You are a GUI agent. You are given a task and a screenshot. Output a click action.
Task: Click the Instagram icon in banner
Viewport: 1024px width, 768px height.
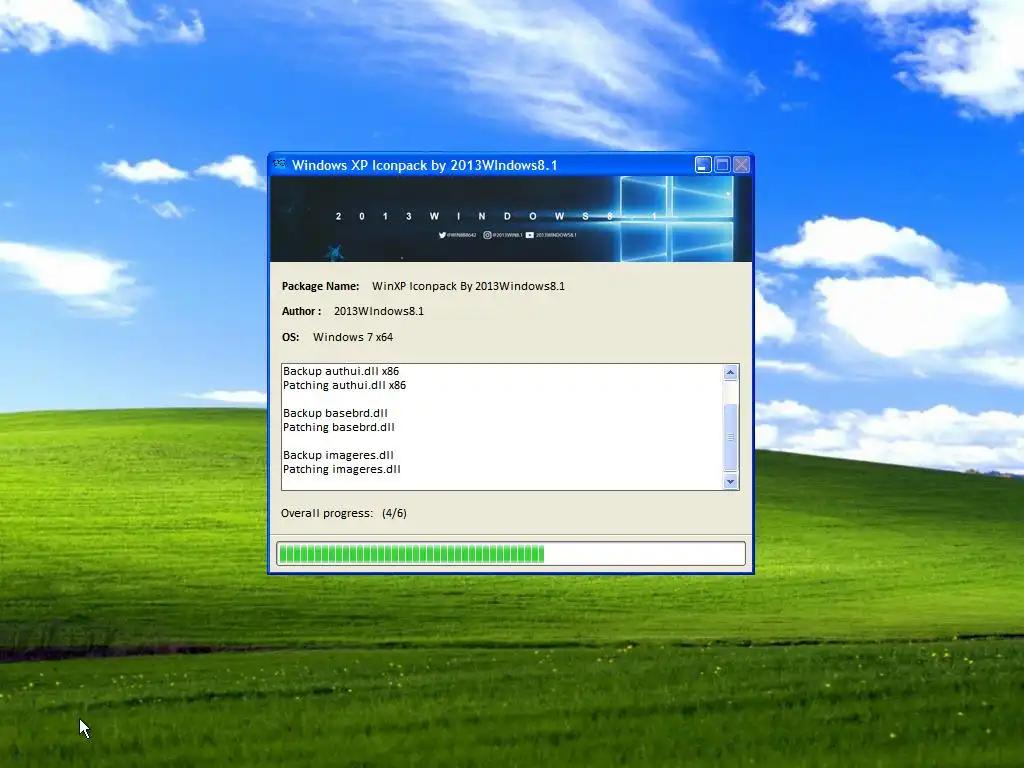[487, 235]
